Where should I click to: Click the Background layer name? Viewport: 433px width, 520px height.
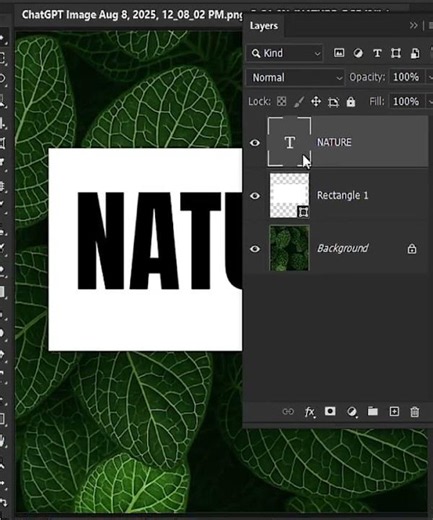pyautogui.click(x=343, y=248)
